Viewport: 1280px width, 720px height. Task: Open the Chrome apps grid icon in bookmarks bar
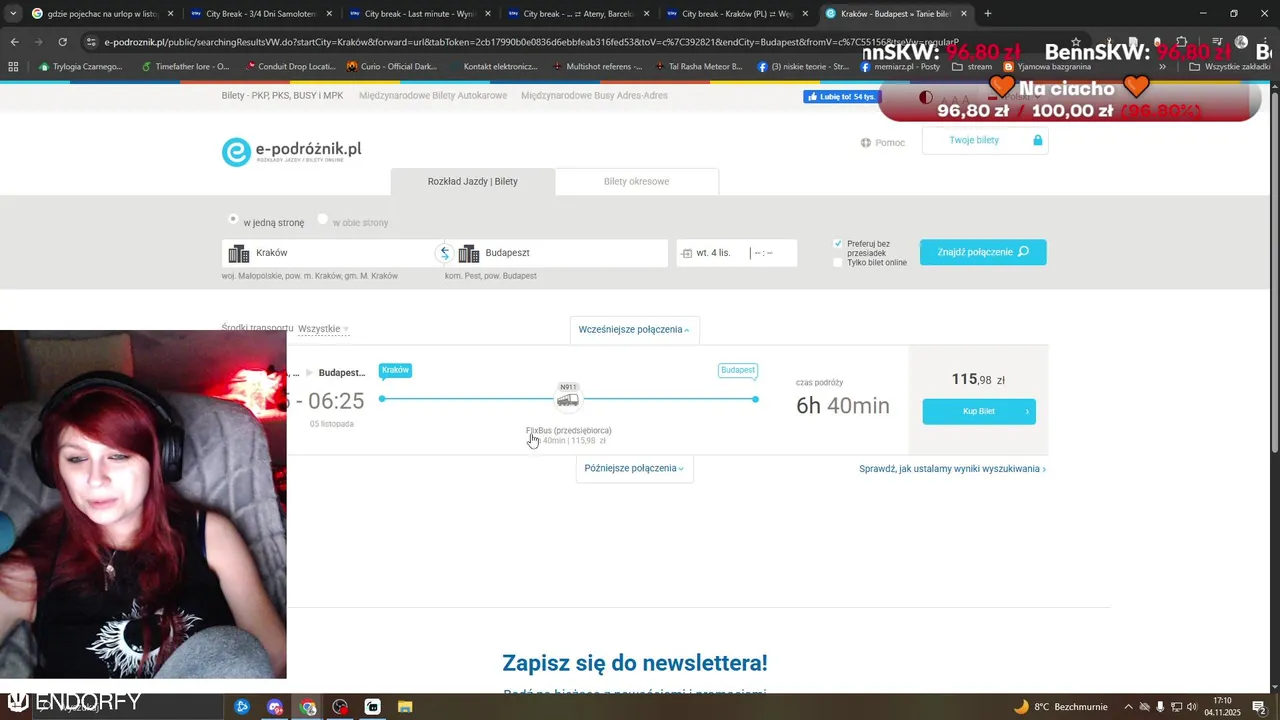pos(13,67)
